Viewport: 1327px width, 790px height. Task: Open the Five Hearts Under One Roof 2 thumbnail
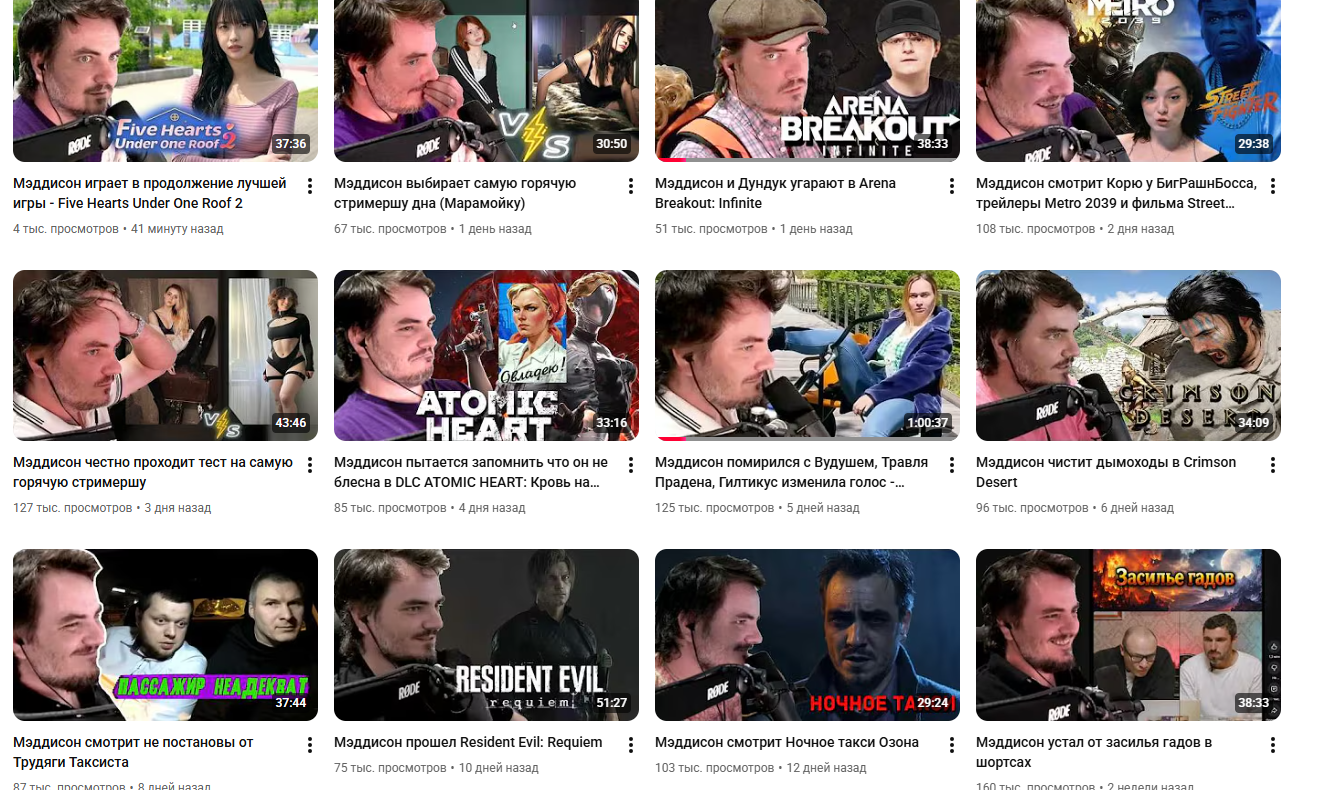click(165, 80)
